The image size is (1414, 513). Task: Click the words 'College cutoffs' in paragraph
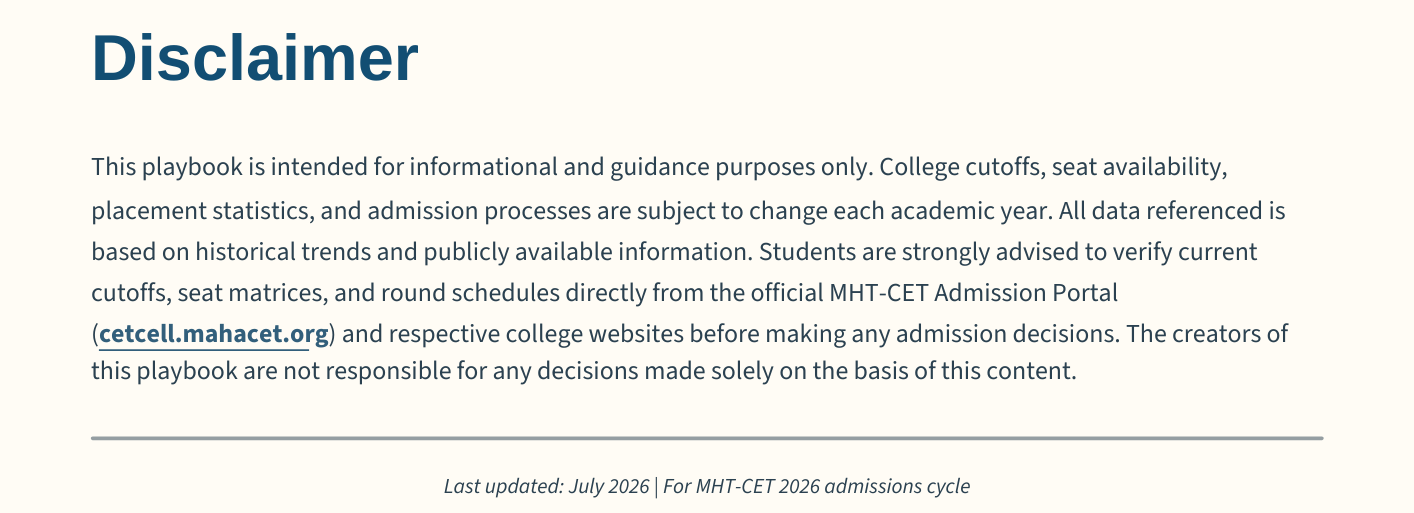(x=960, y=167)
